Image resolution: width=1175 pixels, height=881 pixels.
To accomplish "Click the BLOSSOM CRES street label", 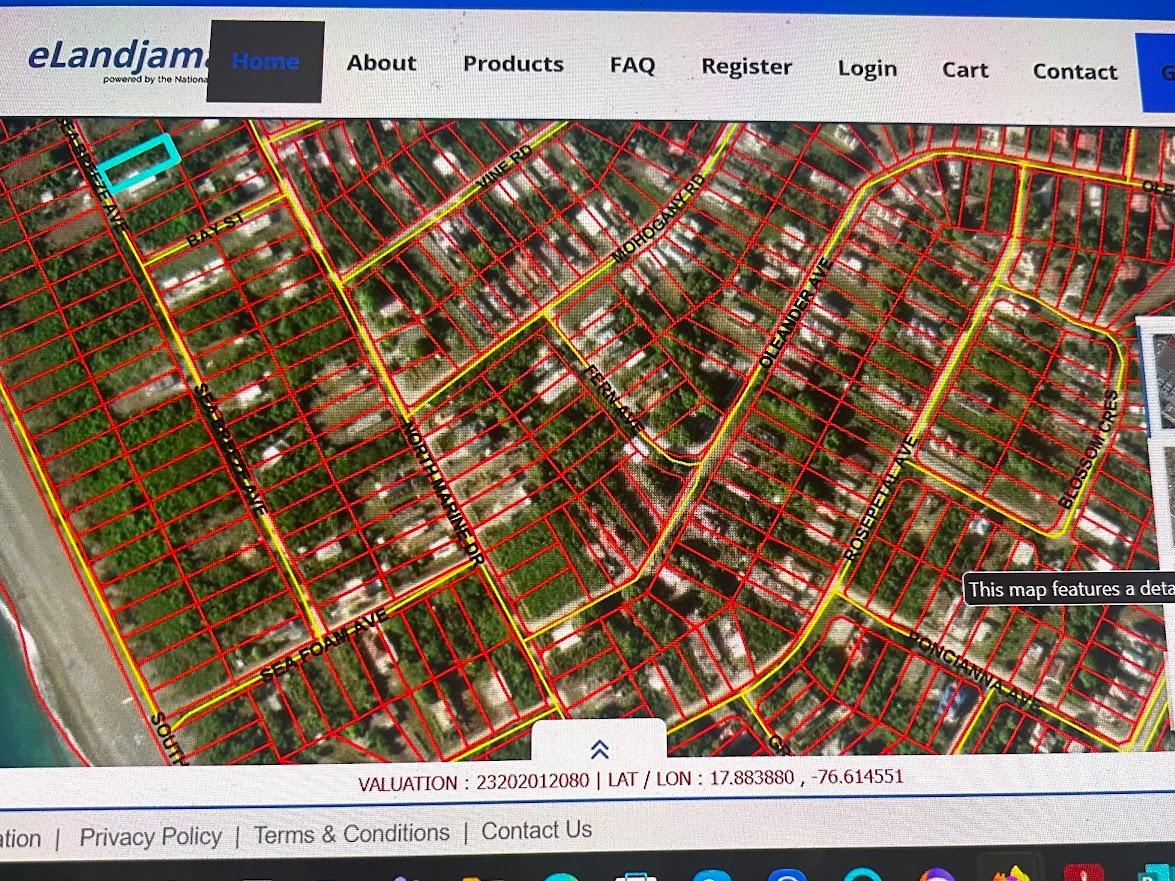I will pyautogui.click(x=1090, y=449).
